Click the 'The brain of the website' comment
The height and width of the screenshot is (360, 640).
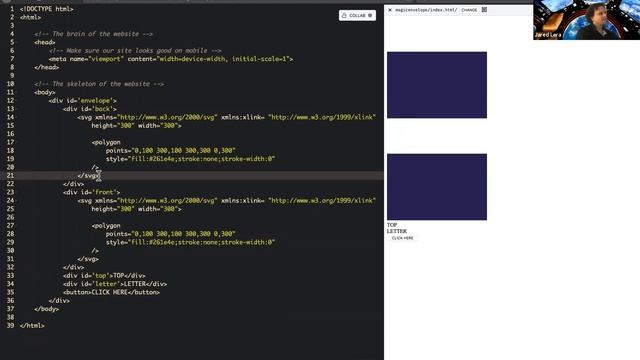tap(93, 34)
